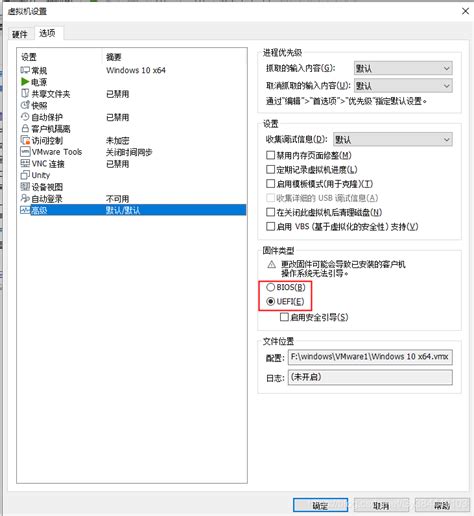Confirm with the 确定 button
Image resolution: width=474 pixels, height=516 pixels.
(x=320, y=506)
